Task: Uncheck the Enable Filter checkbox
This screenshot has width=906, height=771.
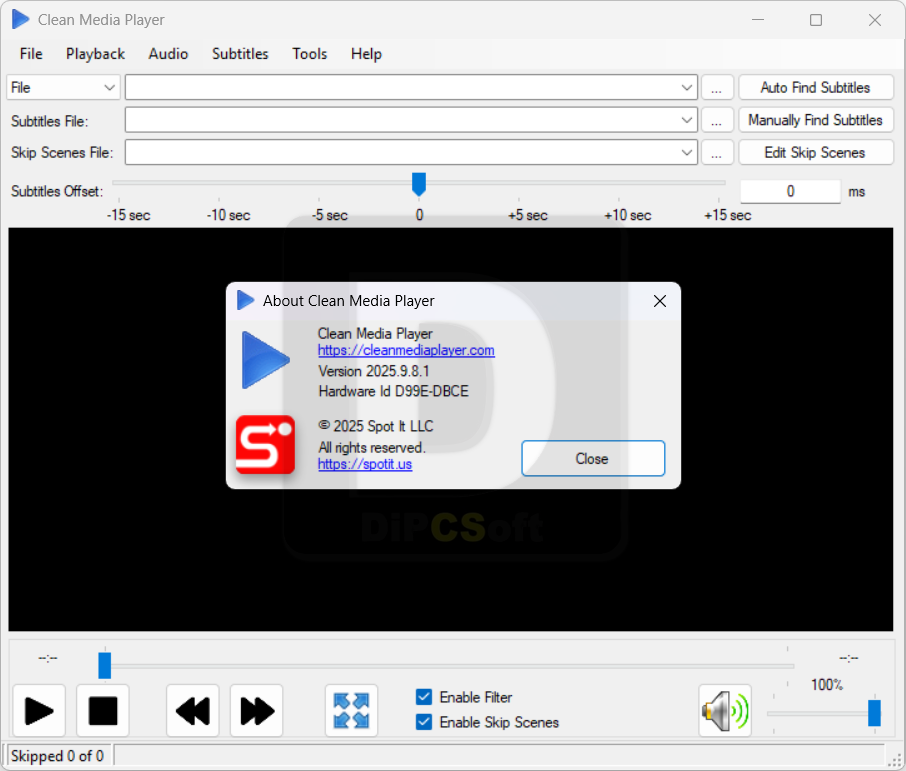Action: (x=424, y=697)
